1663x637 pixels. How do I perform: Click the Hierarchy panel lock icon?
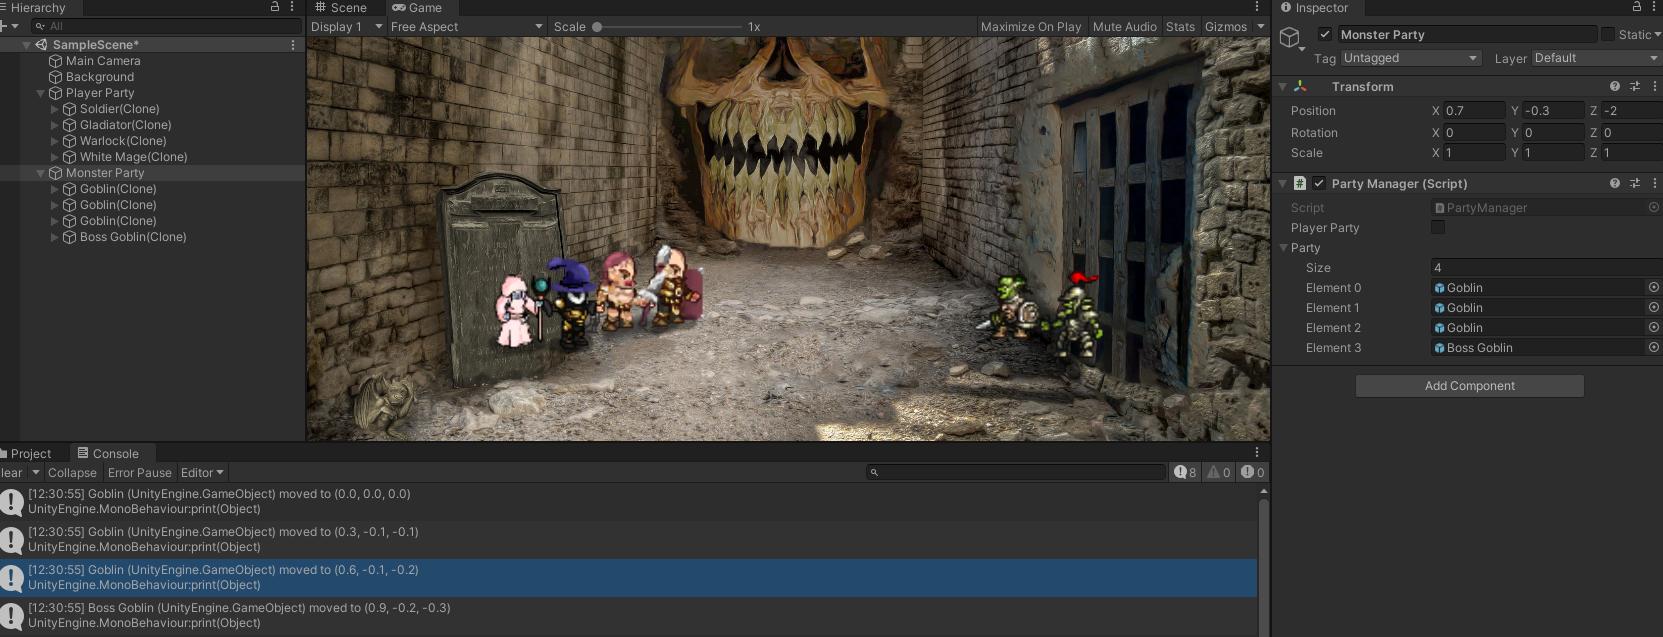click(x=275, y=7)
